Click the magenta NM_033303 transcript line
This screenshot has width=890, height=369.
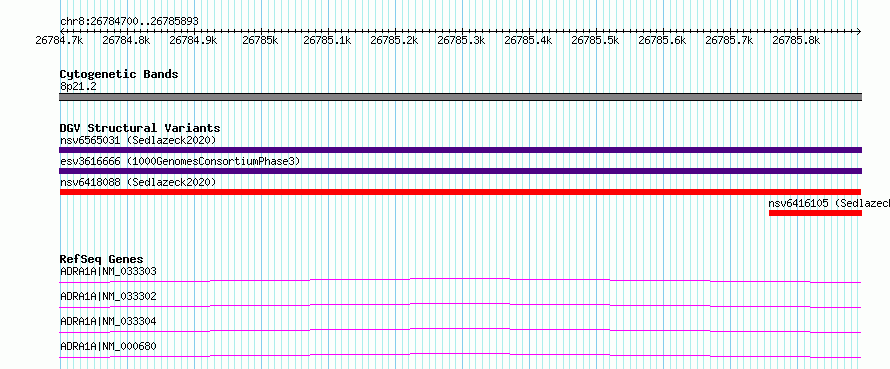point(460,278)
